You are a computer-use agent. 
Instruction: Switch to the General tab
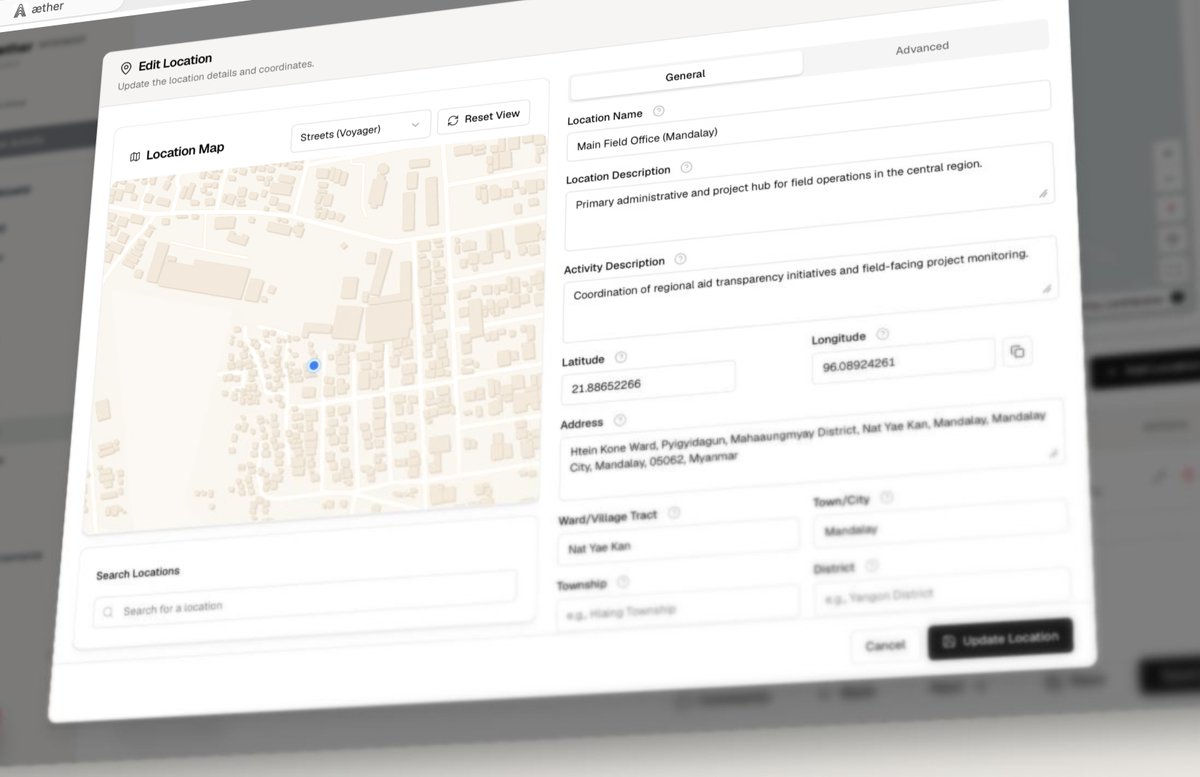click(686, 76)
